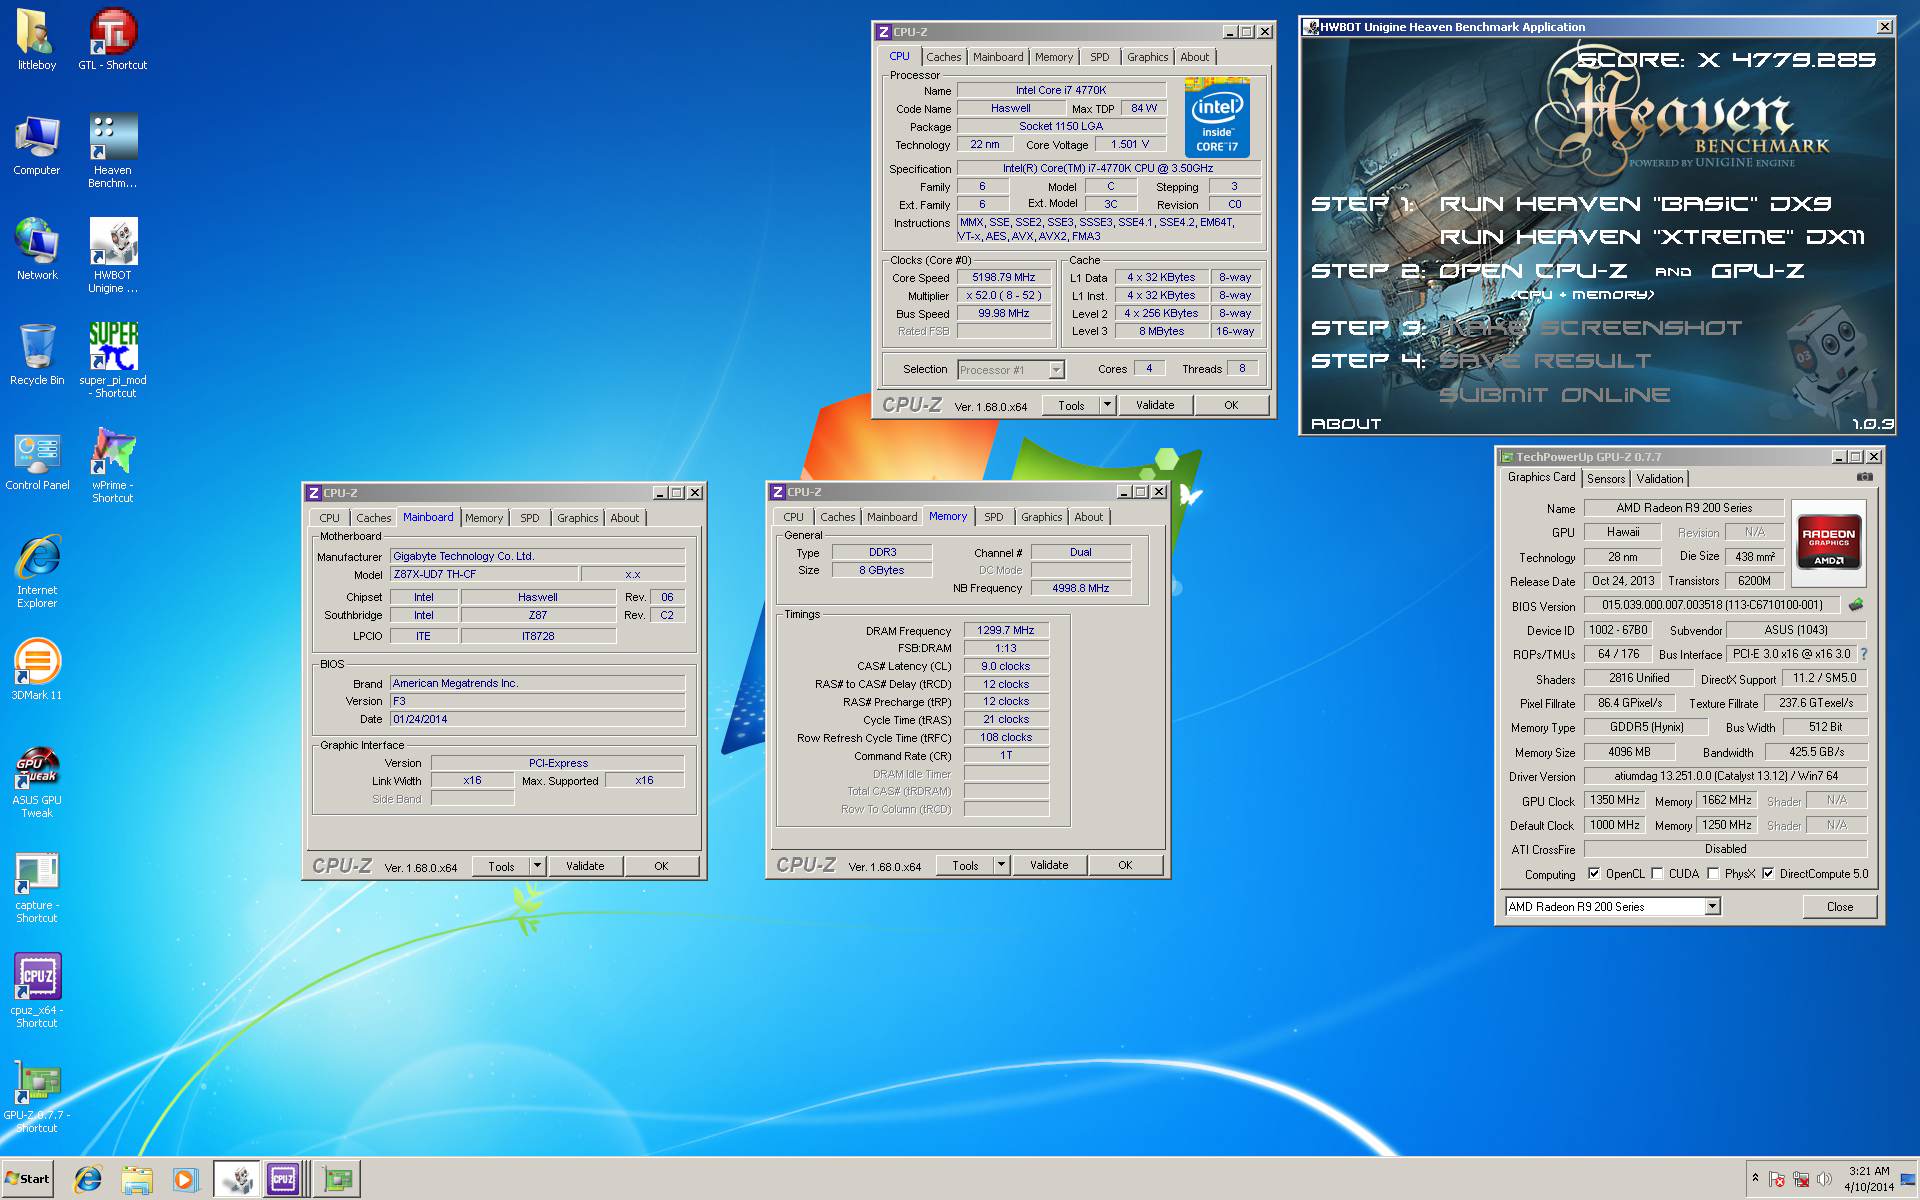Expand Tools dropdown arrow in Memory window
This screenshot has width=1920, height=1200.
pos(1001,865)
